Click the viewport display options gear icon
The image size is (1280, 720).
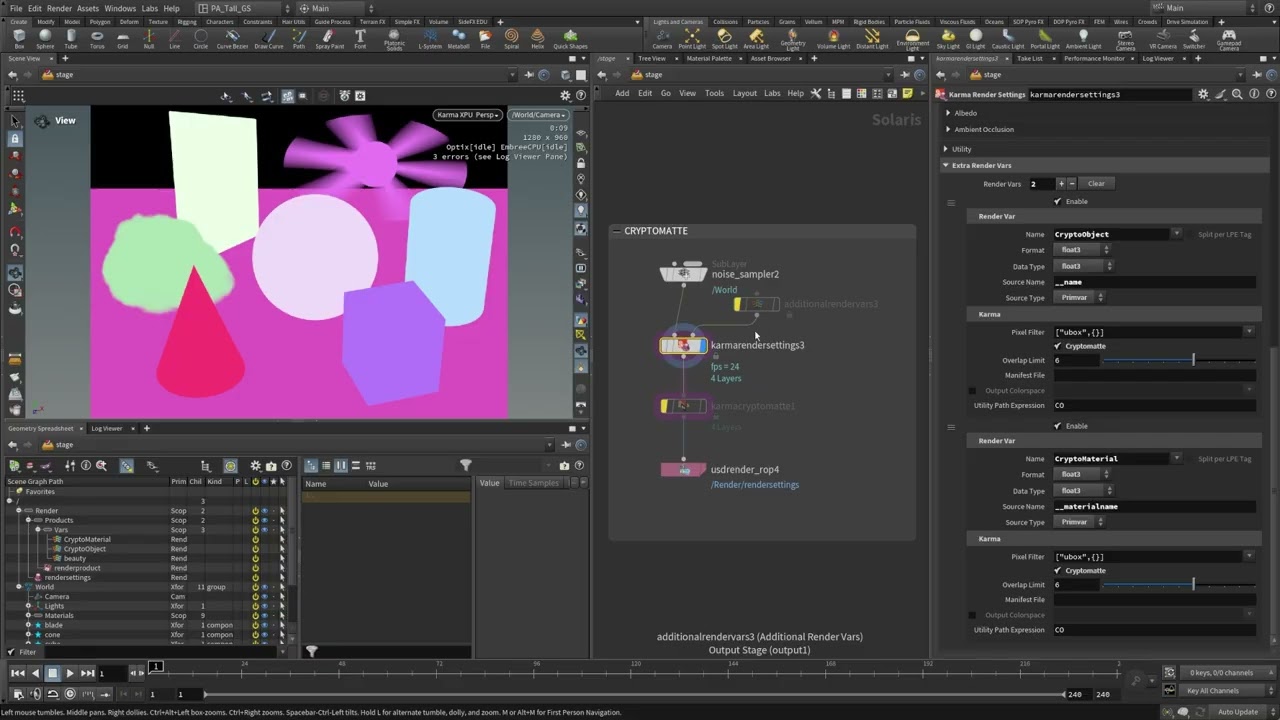pyautogui.click(x=565, y=96)
